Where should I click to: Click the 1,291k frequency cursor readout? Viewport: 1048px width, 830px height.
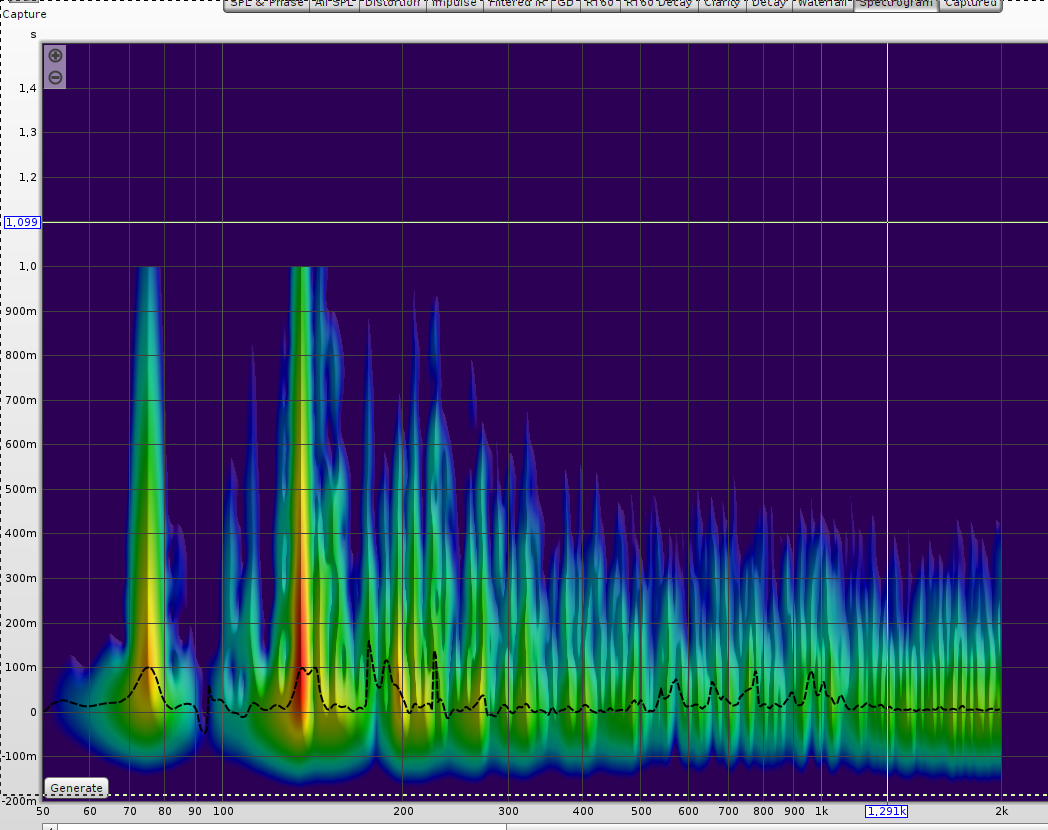click(x=887, y=811)
